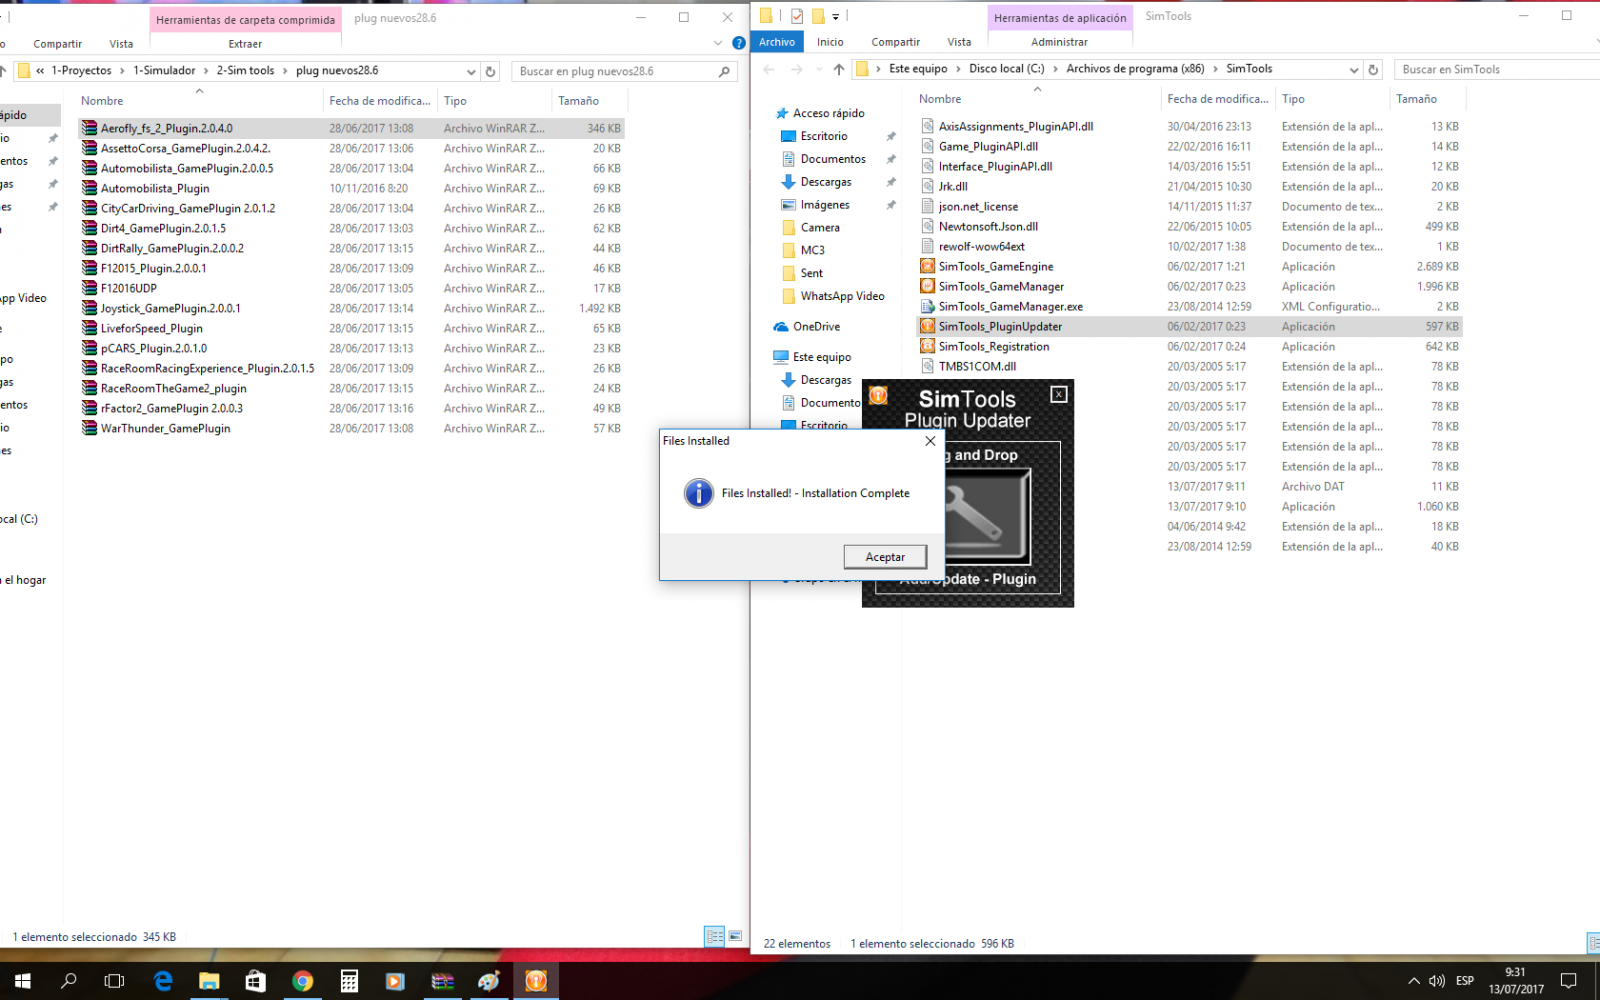Click the Buscar en SimTools search field
The height and width of the screenshot is (1000, 1600).
pyautogui.click(x=1490, y=70)
